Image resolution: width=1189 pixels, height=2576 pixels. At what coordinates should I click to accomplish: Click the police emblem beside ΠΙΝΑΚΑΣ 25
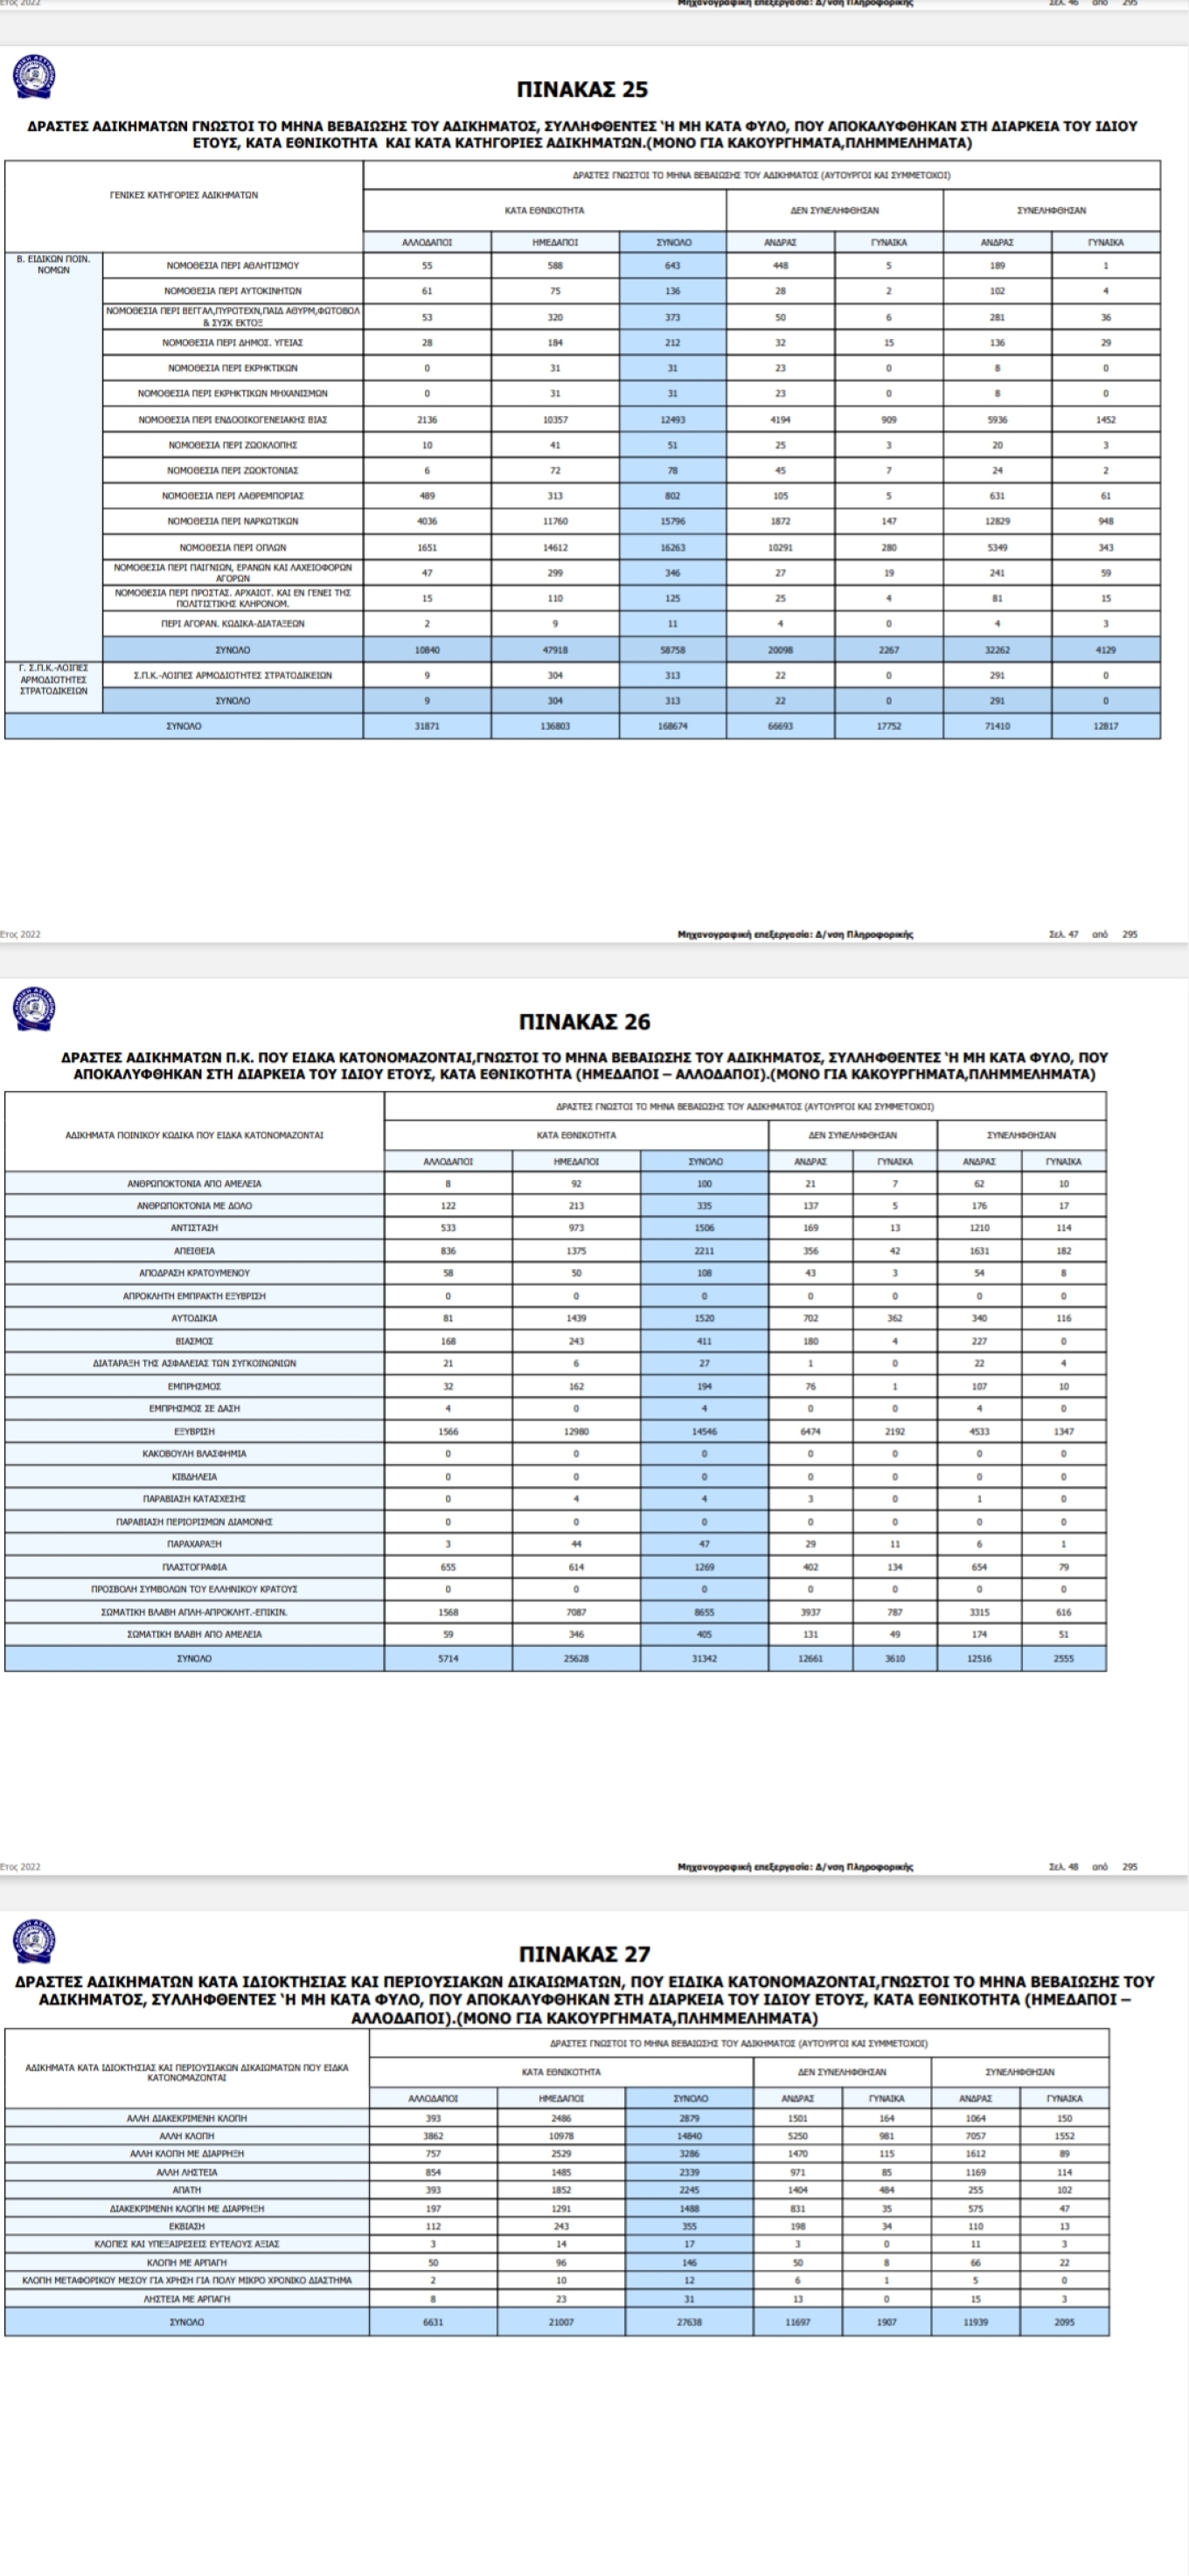(x=34, y=78)
